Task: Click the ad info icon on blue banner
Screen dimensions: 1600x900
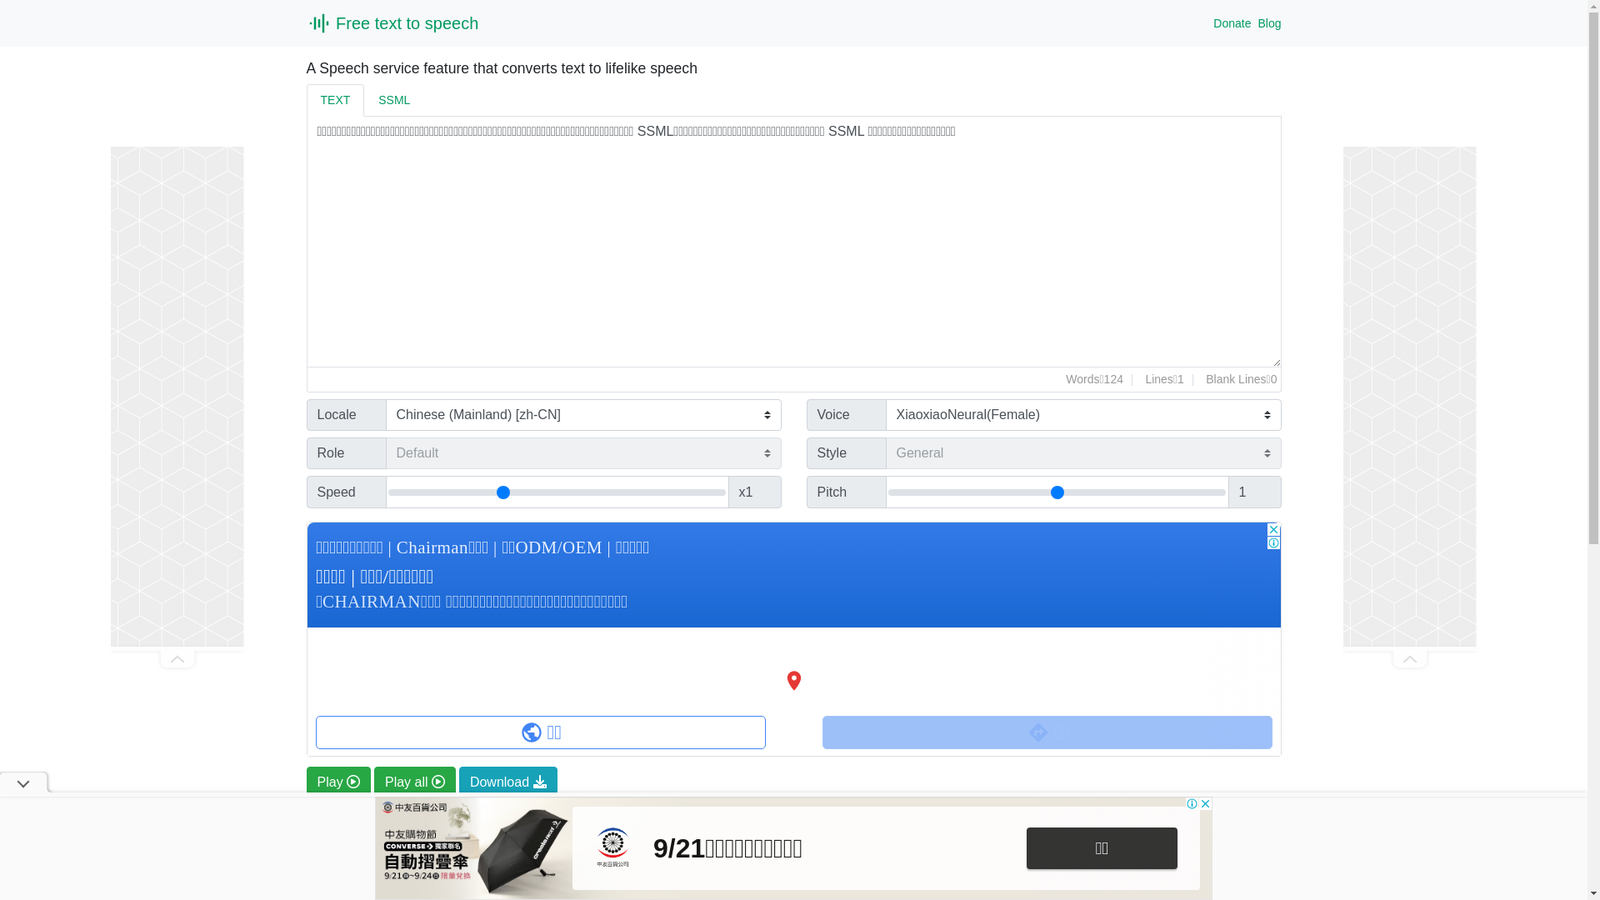Action: (x=1273, y=543)
